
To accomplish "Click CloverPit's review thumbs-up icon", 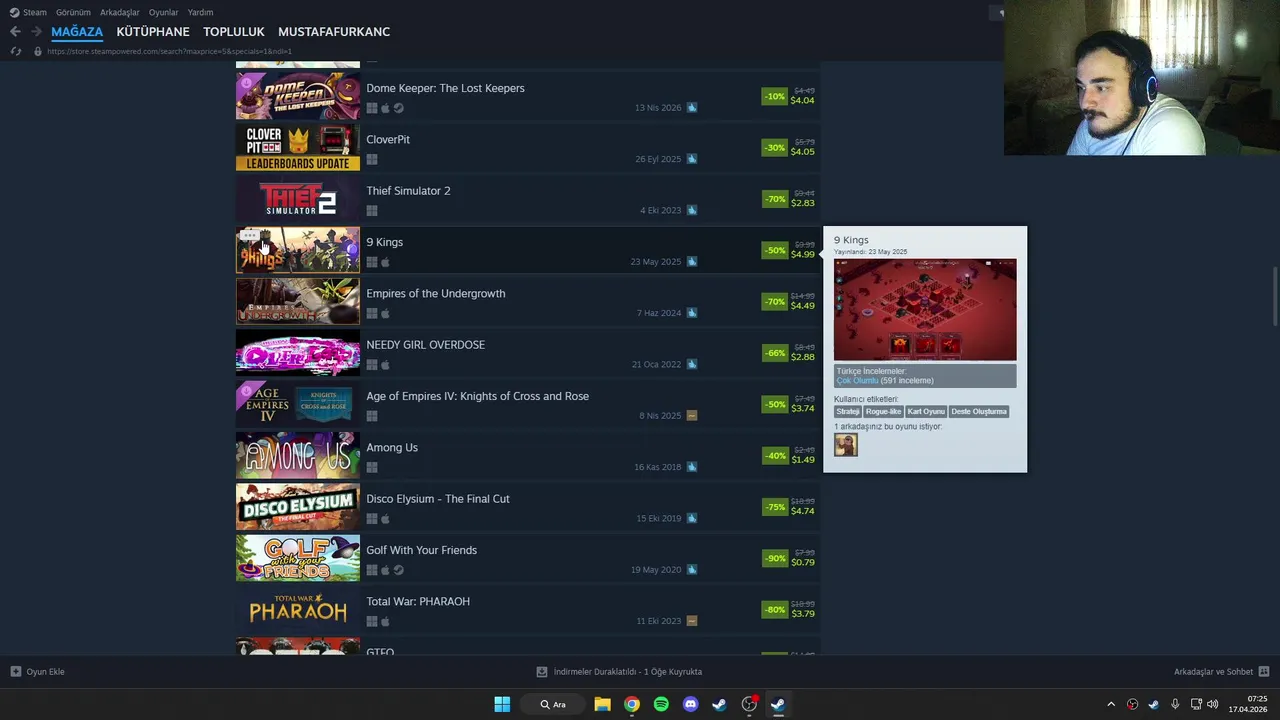I will (x=691, y=159).
